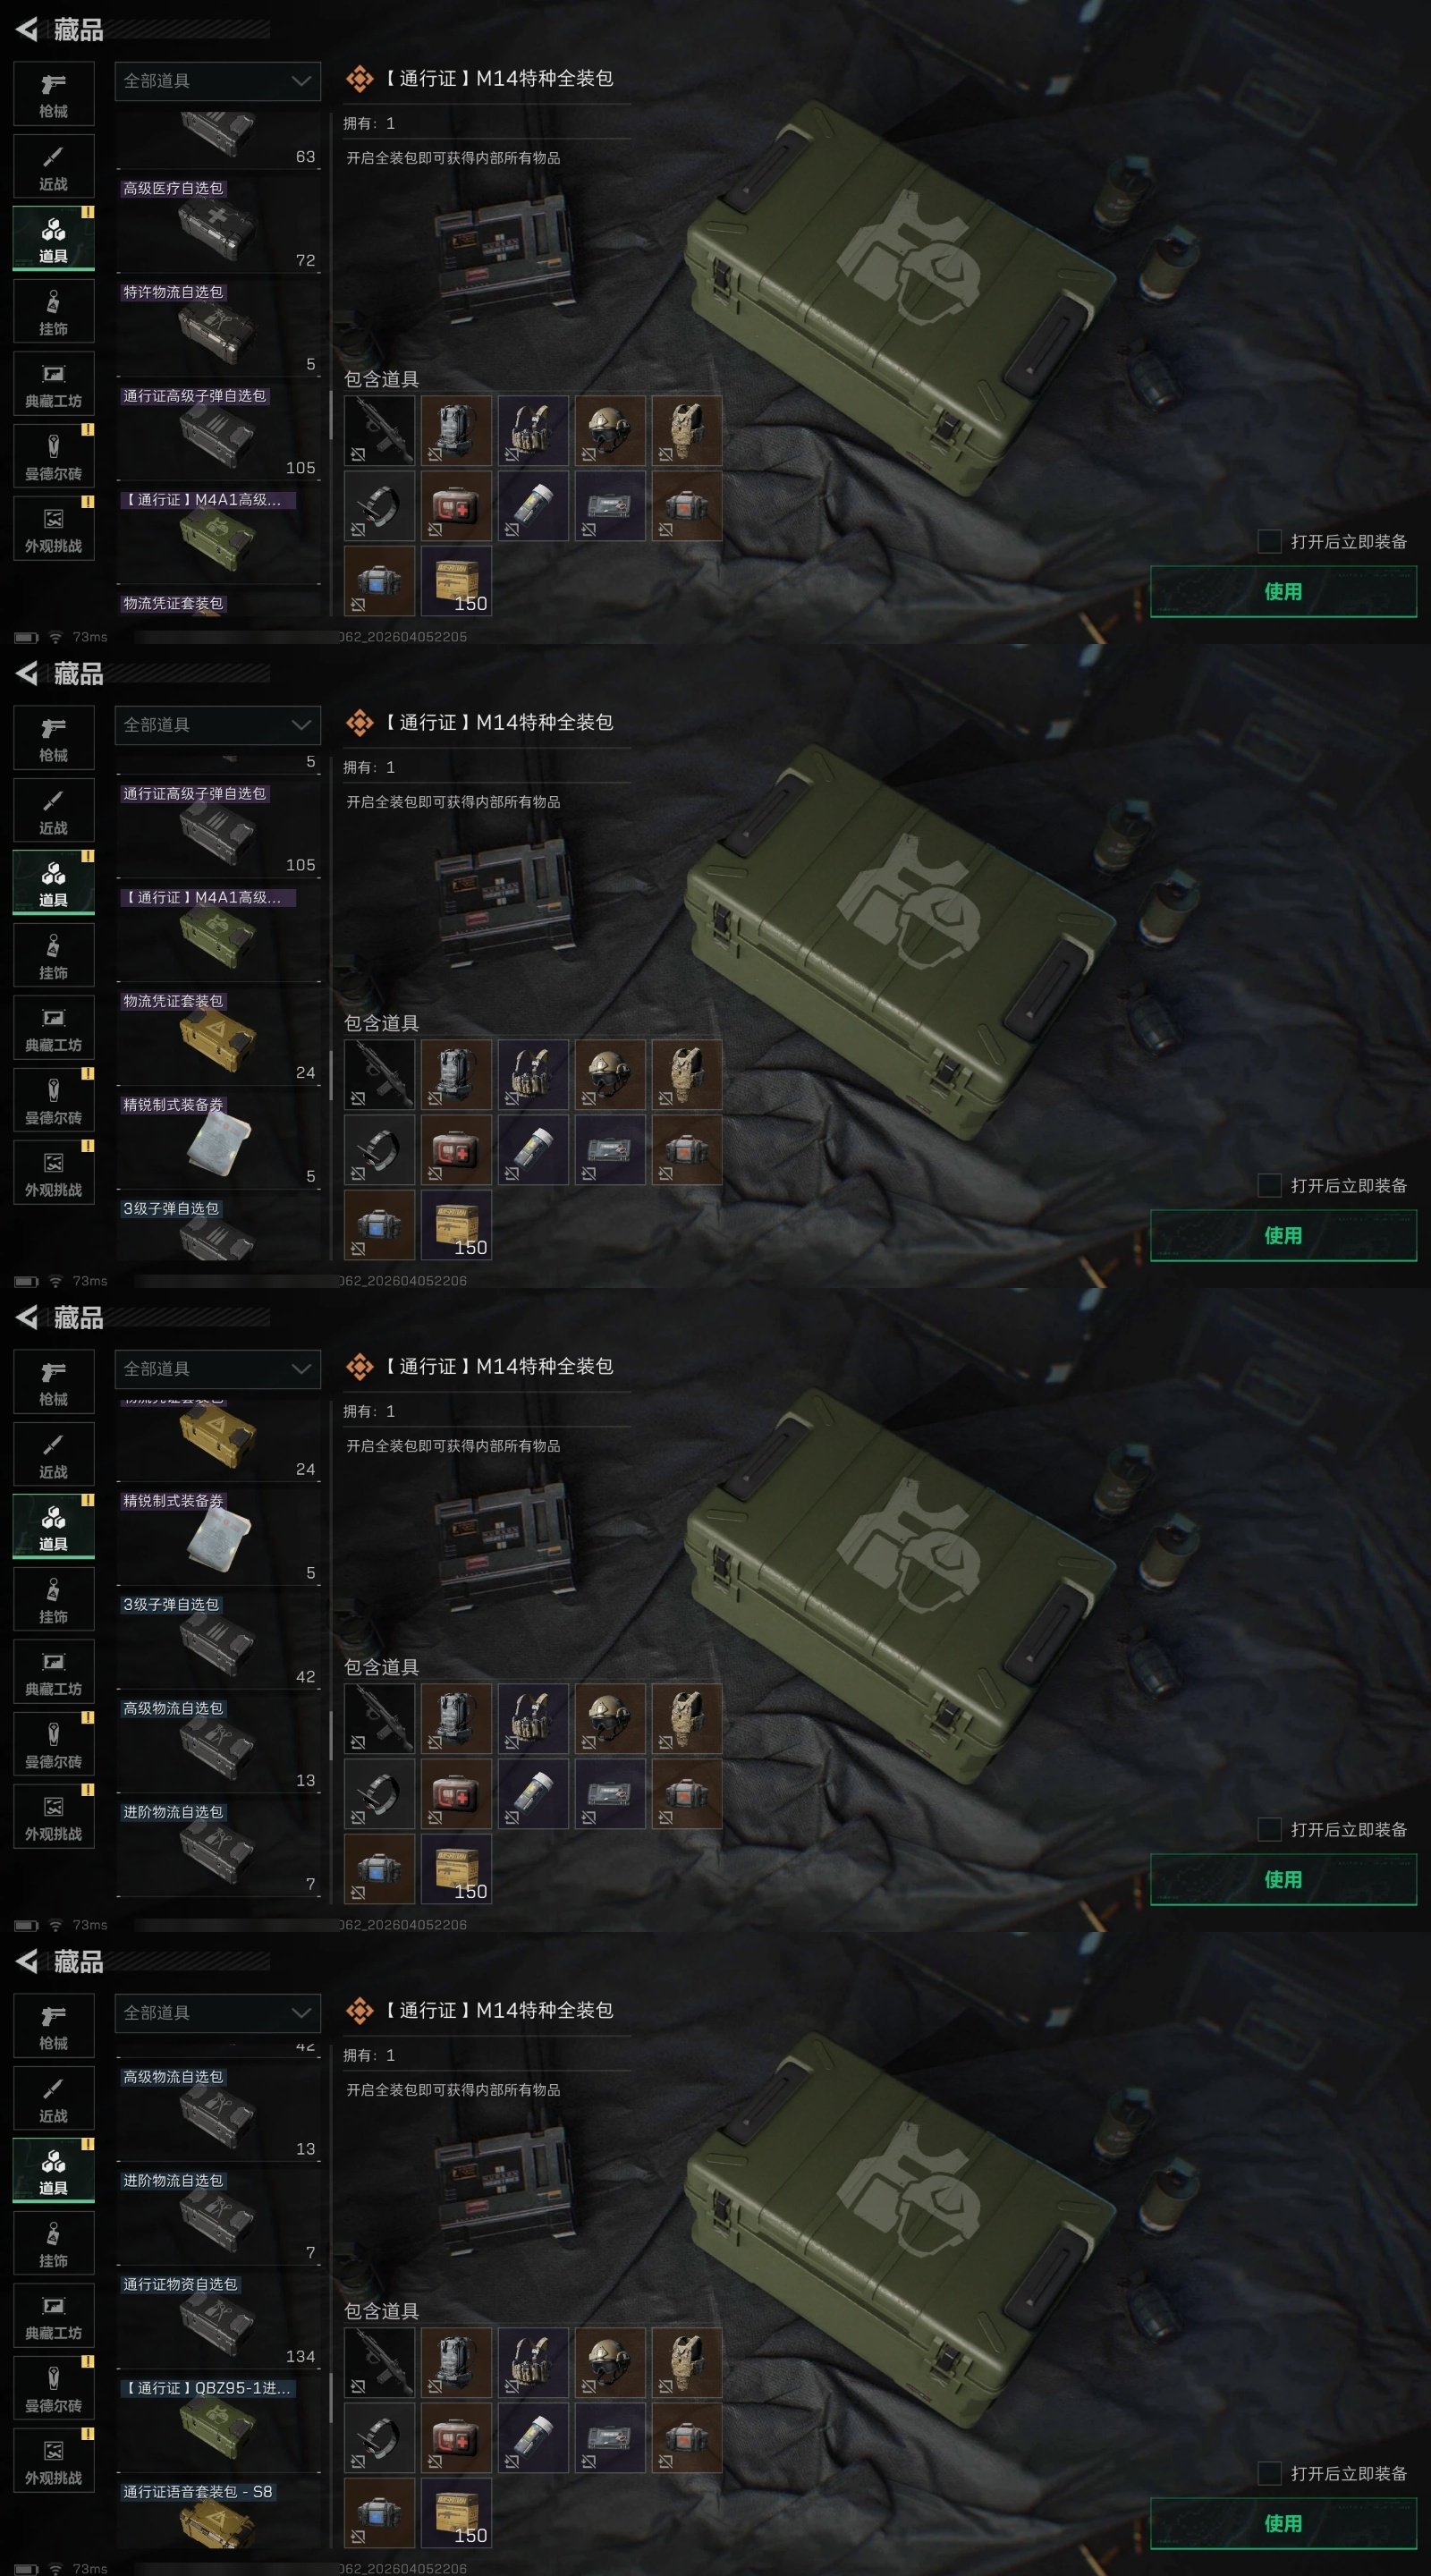Expand 全部道具 dropdown above 高级物流自选包 in bottommost screenshot
This screenshot has width=1431, height=2576.
(218, 2013)
